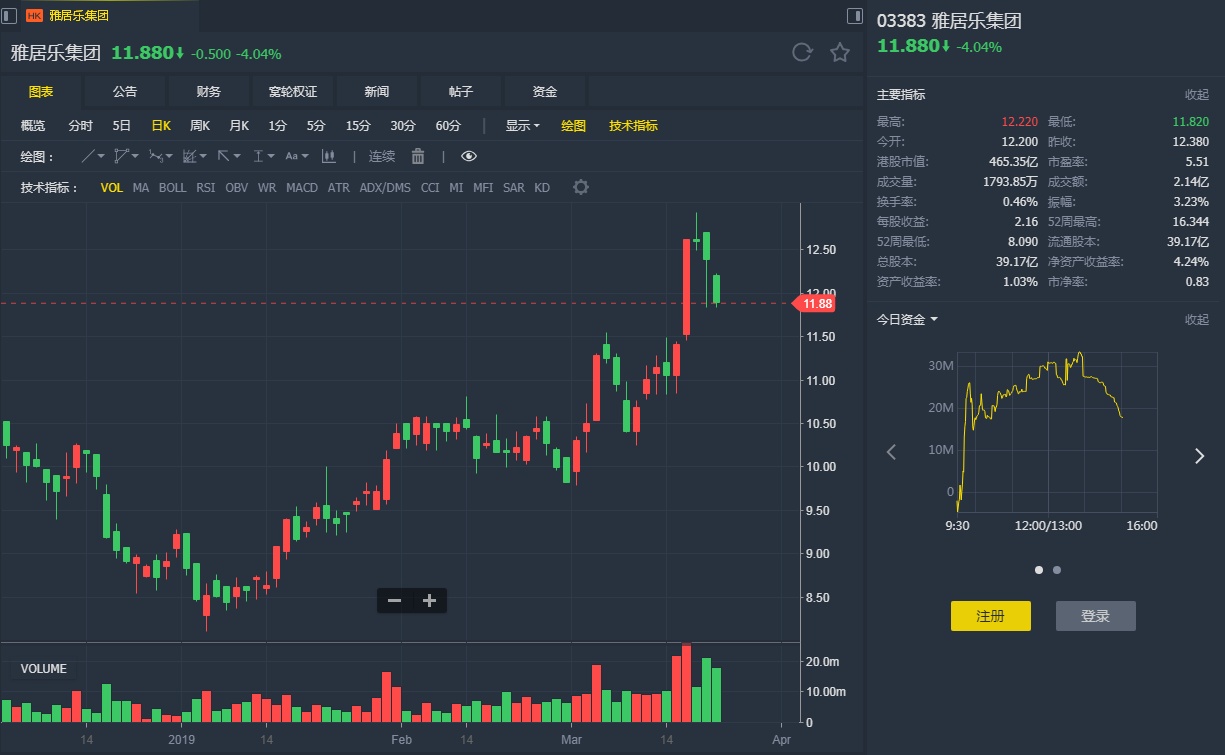
Task: Enable the MACD technical indicator
Action: (302, 187)
